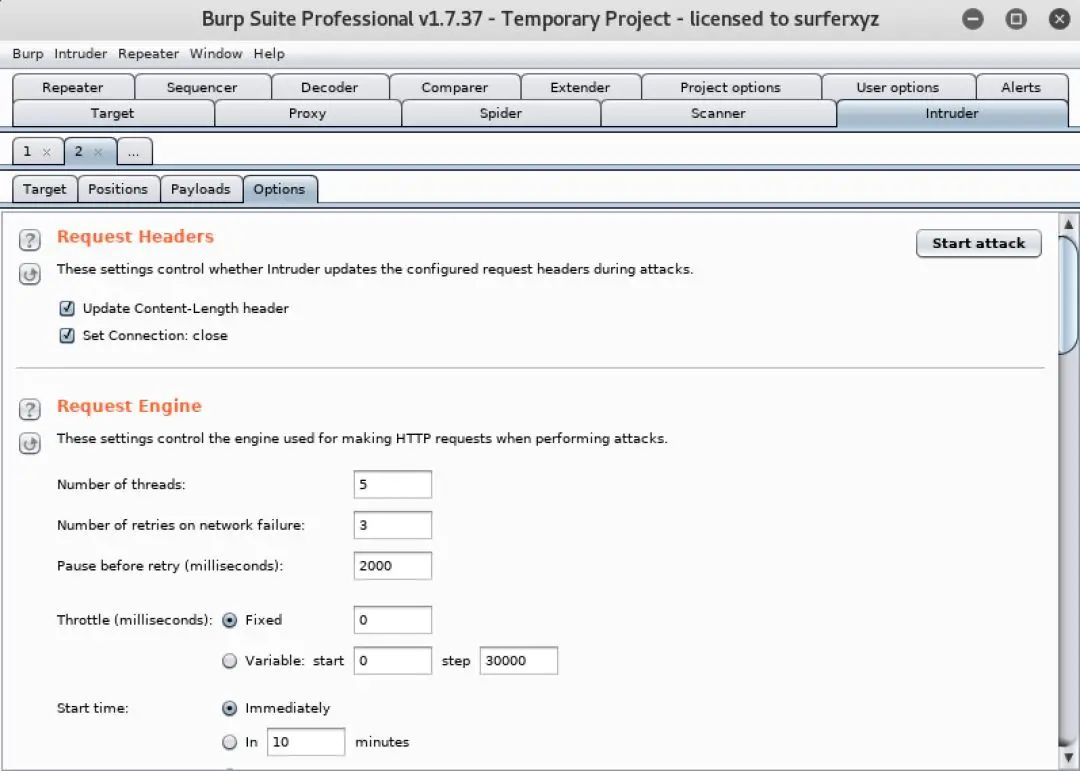Toggle Update Content-Length header checkbox

point(67,308)
